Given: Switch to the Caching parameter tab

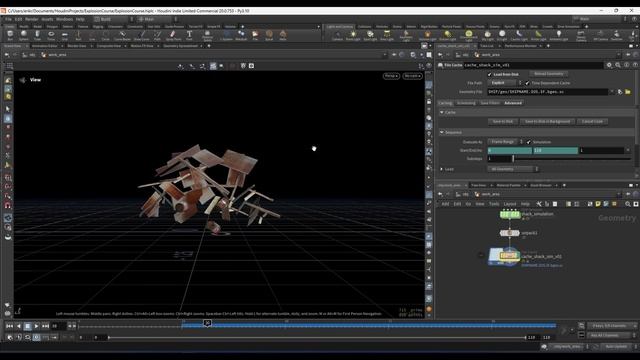Looking at the screenshot, I should (x=445, y=103).
